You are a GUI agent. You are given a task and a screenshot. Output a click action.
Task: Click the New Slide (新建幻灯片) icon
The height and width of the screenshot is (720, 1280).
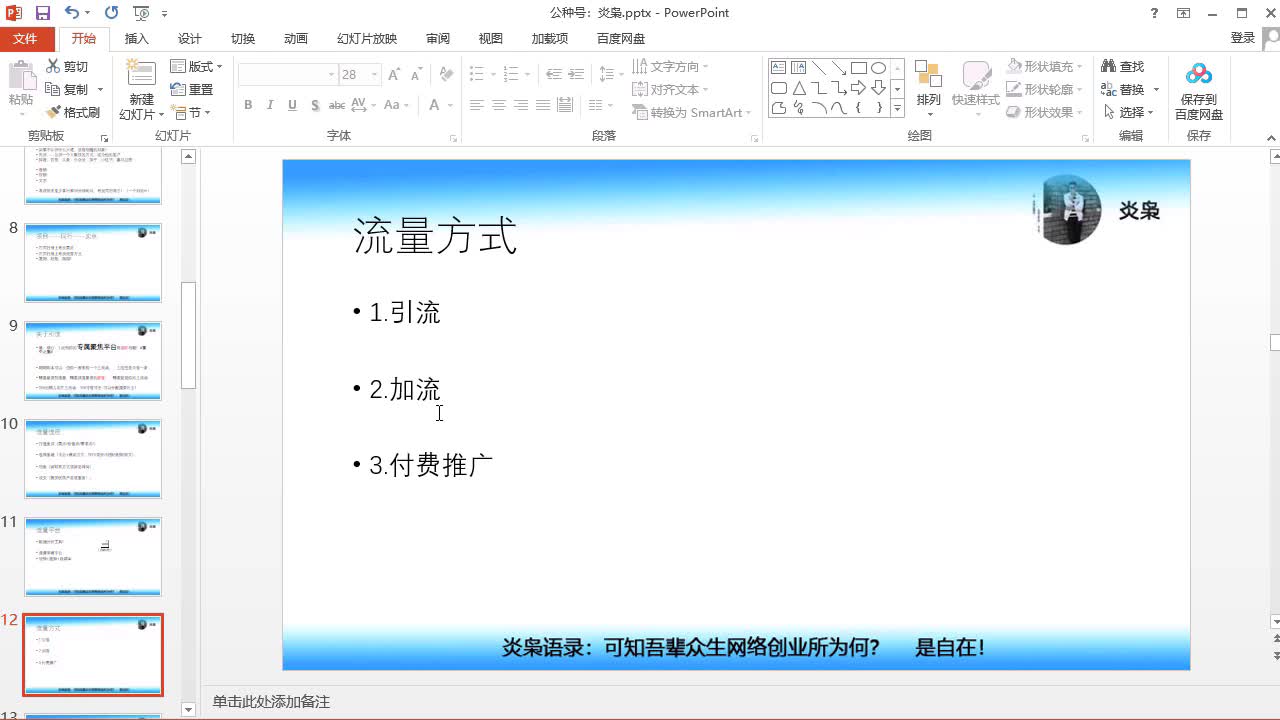(141, 75)
